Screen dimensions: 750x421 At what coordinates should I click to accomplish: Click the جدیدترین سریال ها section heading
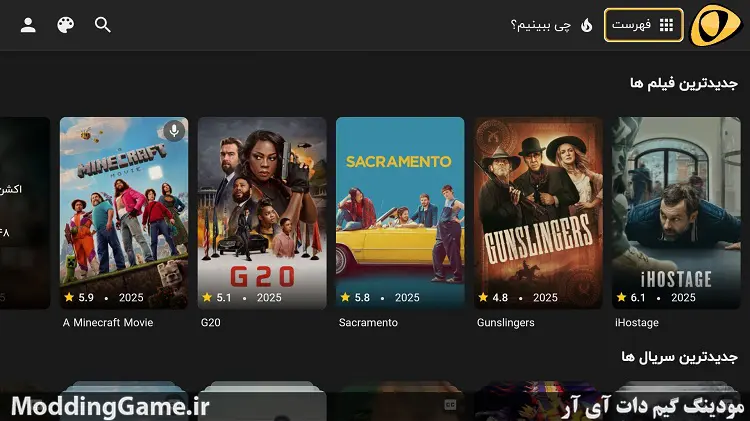point(679,357)
